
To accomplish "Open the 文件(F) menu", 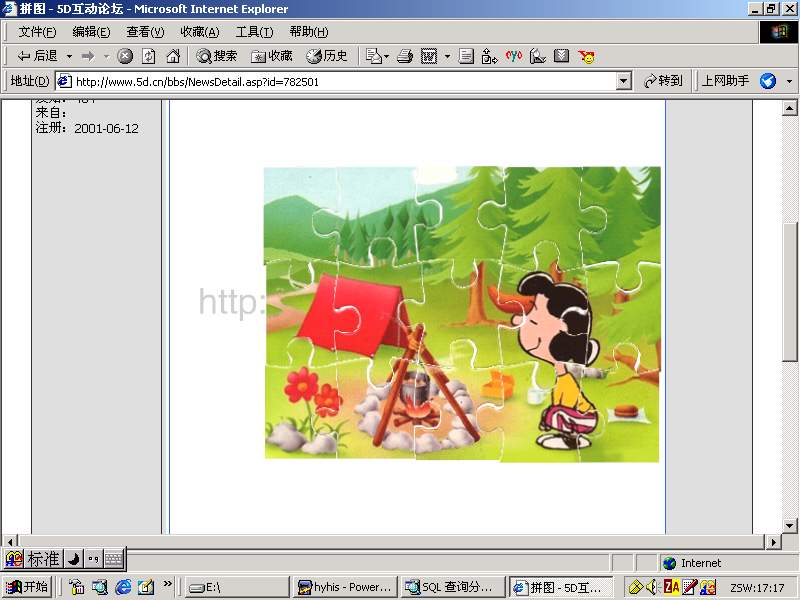I will 37,32.
